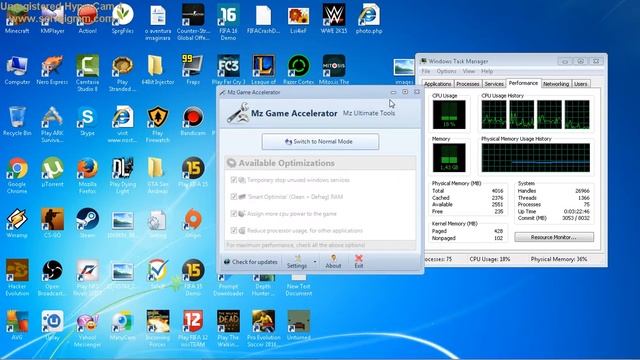
Task: Launch Skype from the desktop
Action: click(x=87, y=121)
